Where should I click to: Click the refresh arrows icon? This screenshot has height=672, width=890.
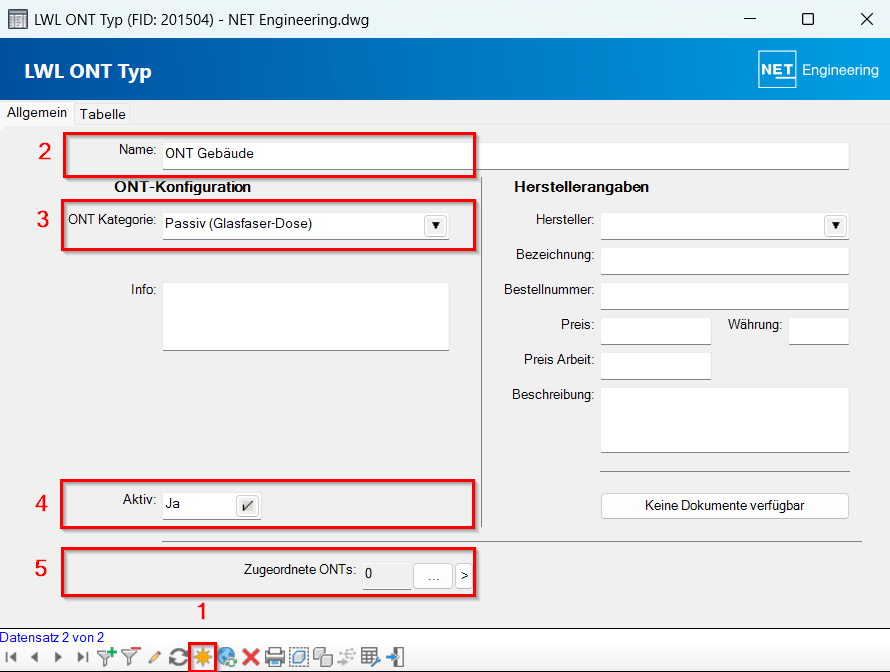(178, 657)
